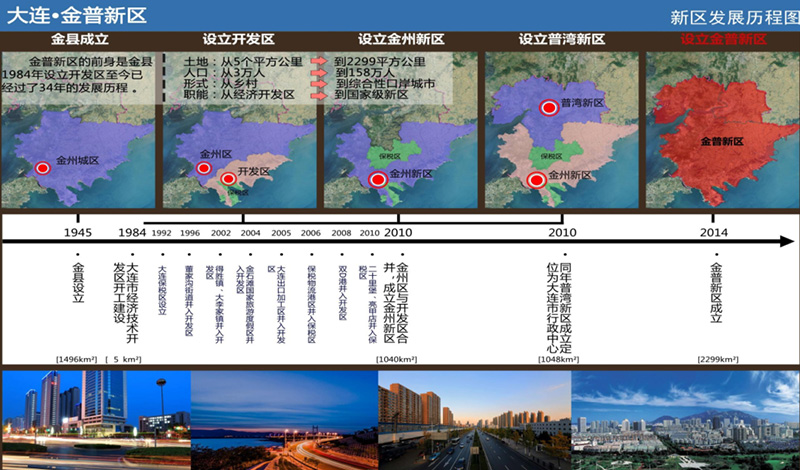
Task: Select the 金县成立 heading
Action: (x=80, y=39)
